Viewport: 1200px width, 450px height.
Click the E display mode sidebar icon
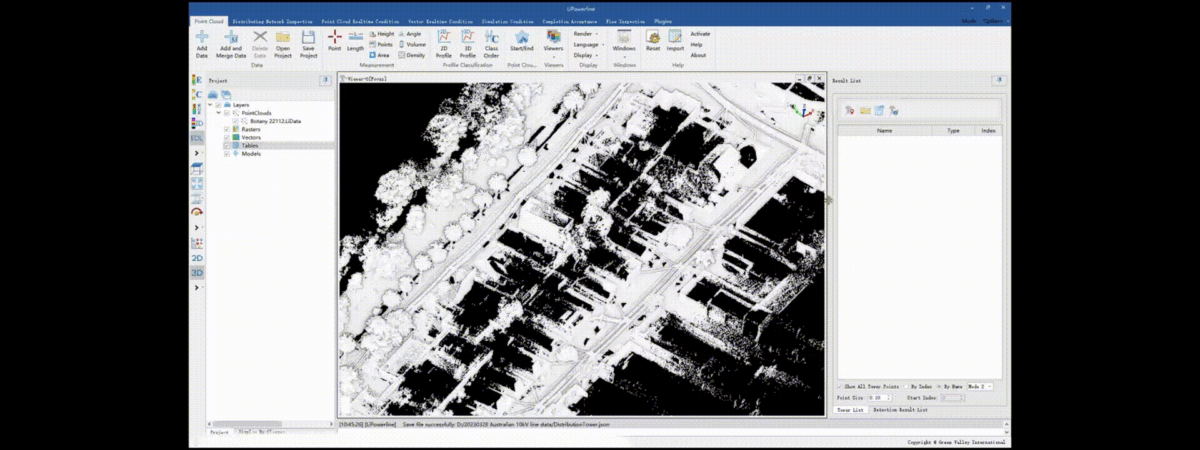click(x=197, y=79)
